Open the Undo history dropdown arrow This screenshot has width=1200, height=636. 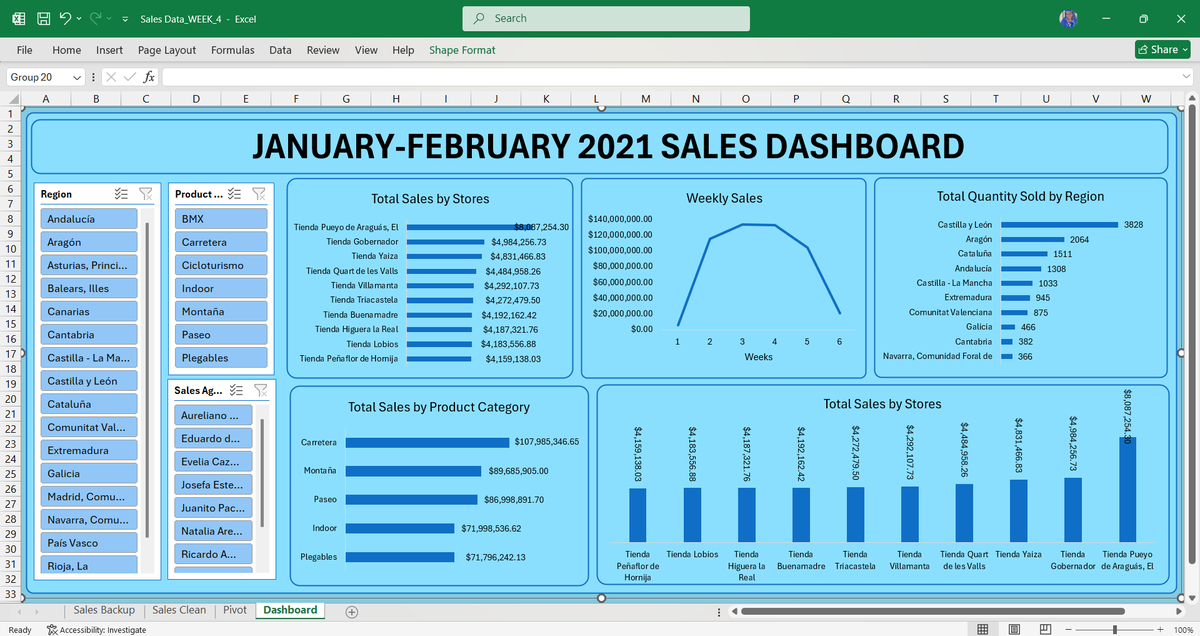click(79, 19)
